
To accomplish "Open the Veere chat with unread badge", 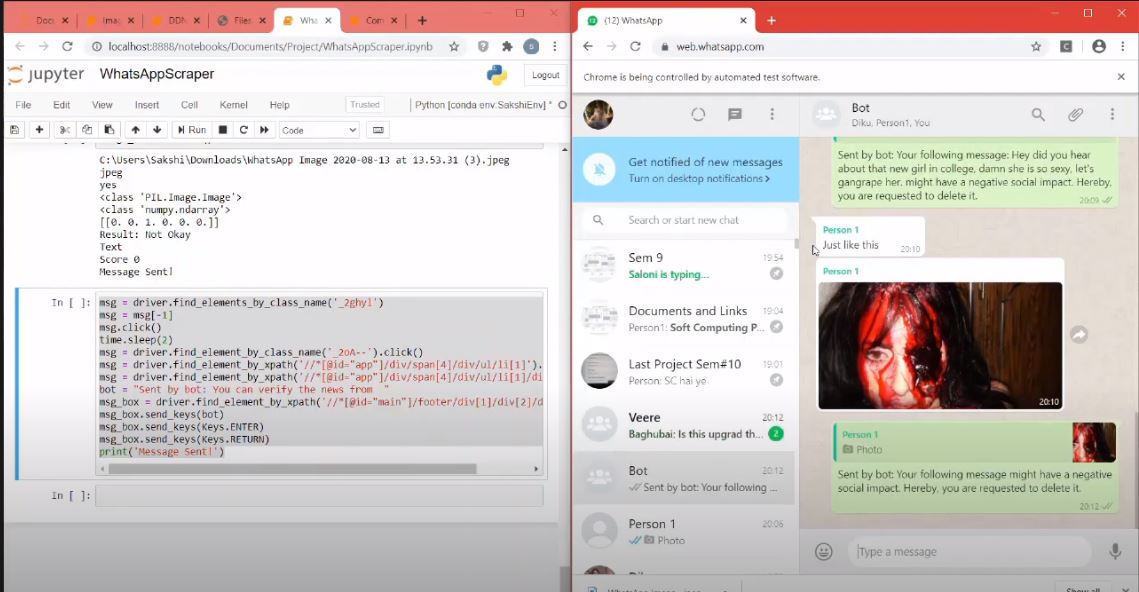I will click(684, 425).
